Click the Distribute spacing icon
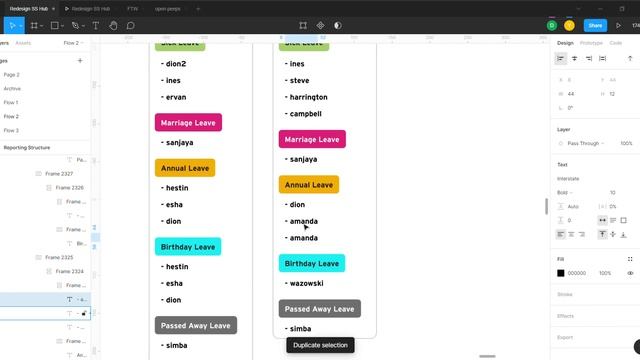This screenshot has width=640, height=360. pyautogui.click(x=602, y=59)
